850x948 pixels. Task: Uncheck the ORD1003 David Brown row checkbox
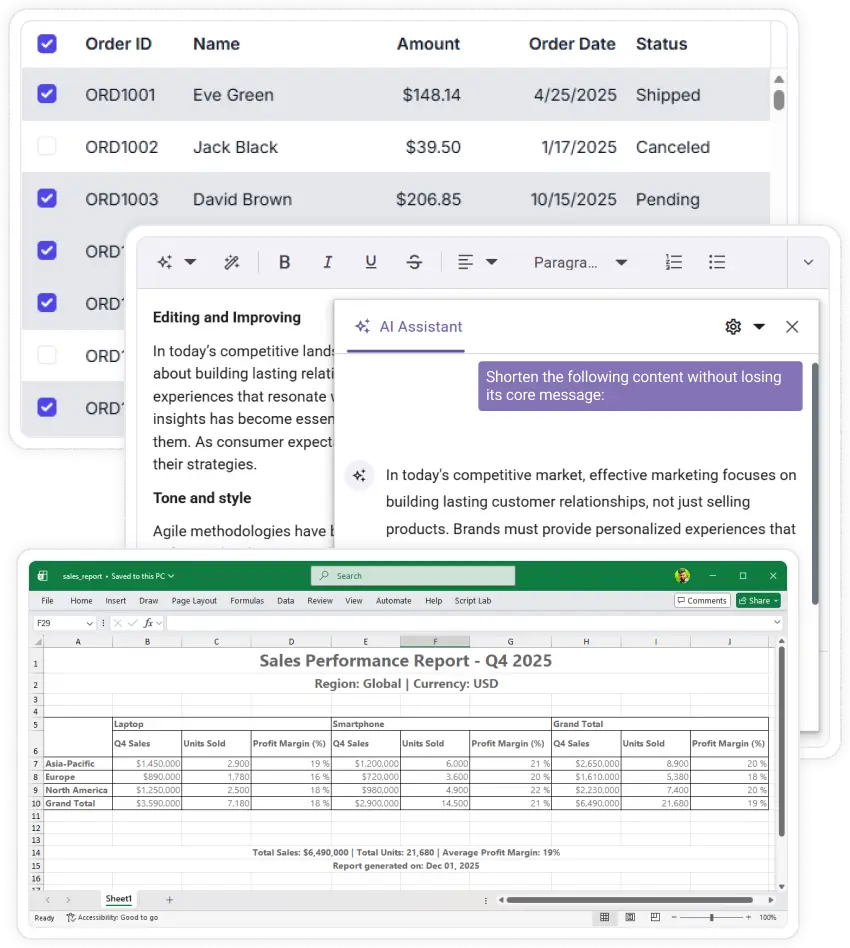click(x=47, y=198)
